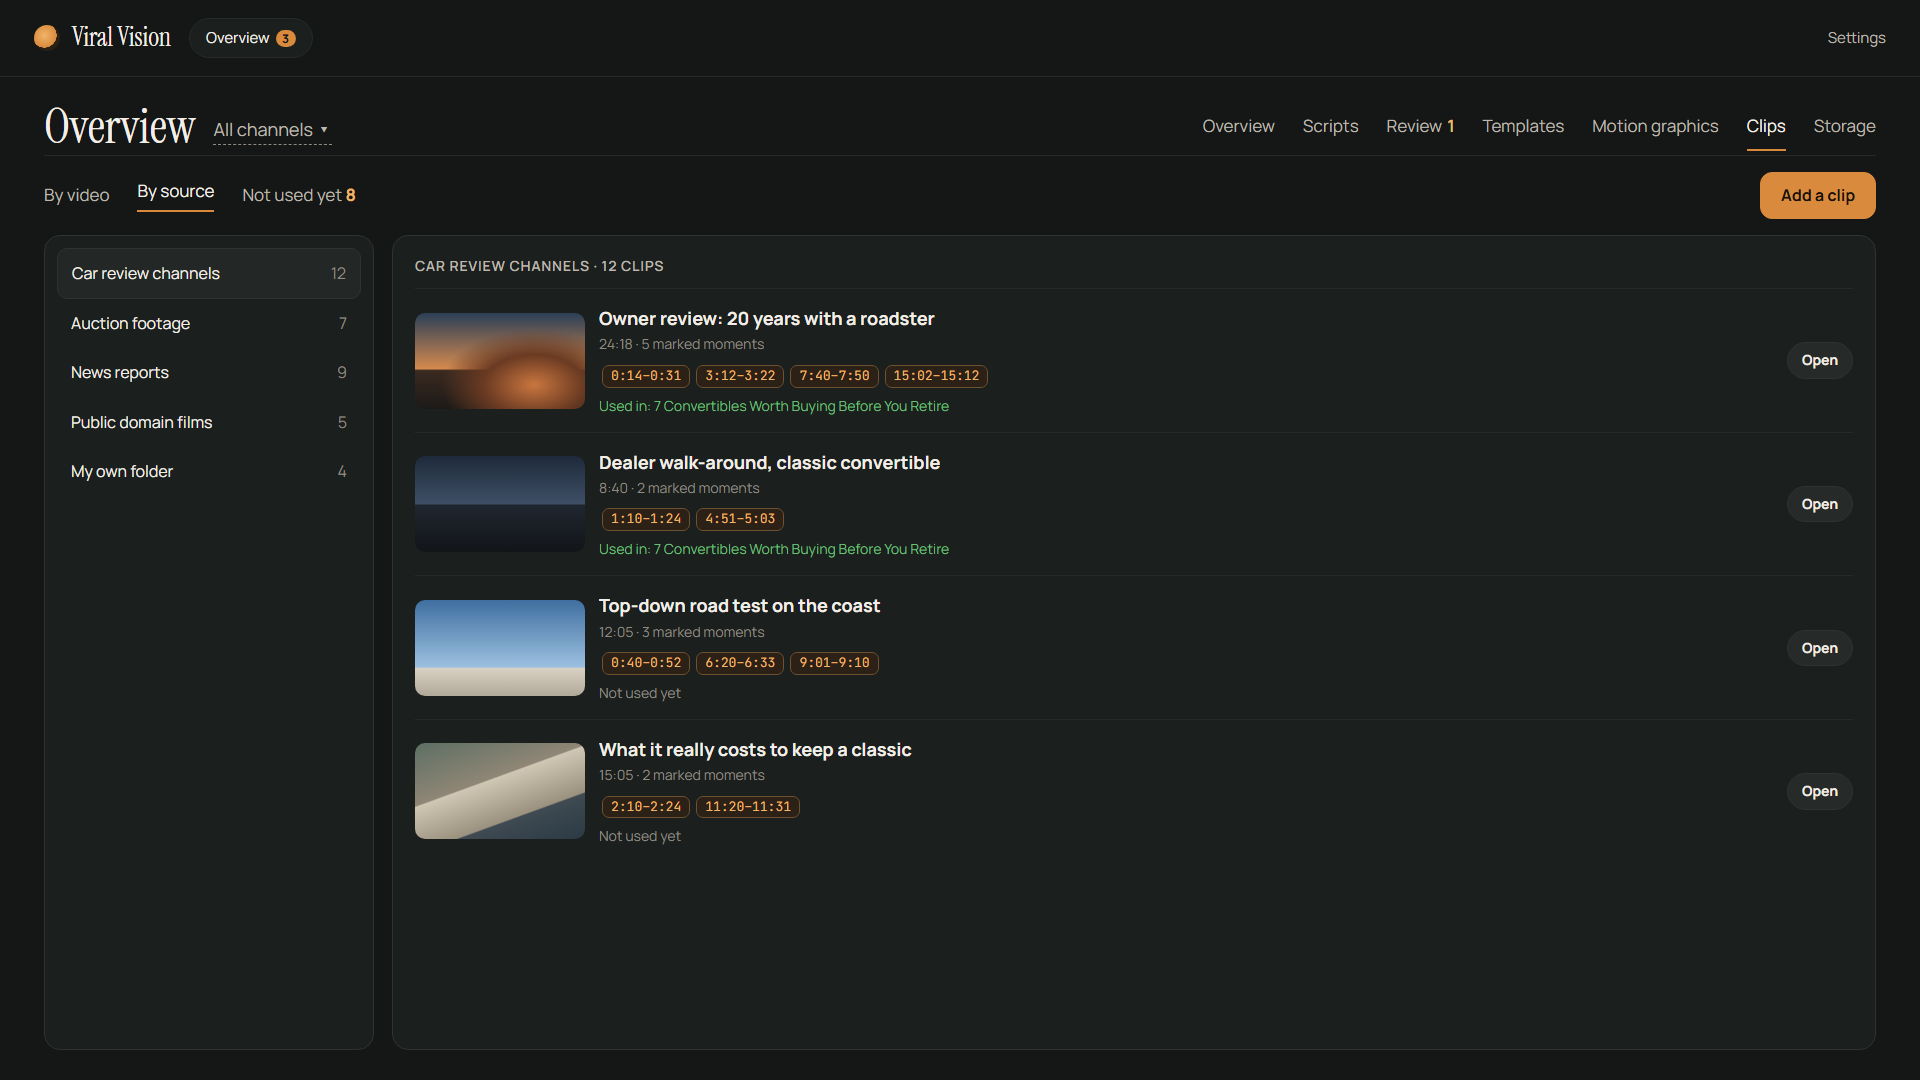Viewport: 1920px width, 1080px height.
Task: Switch to the Scripts tab
Action: click(1330, 126)
